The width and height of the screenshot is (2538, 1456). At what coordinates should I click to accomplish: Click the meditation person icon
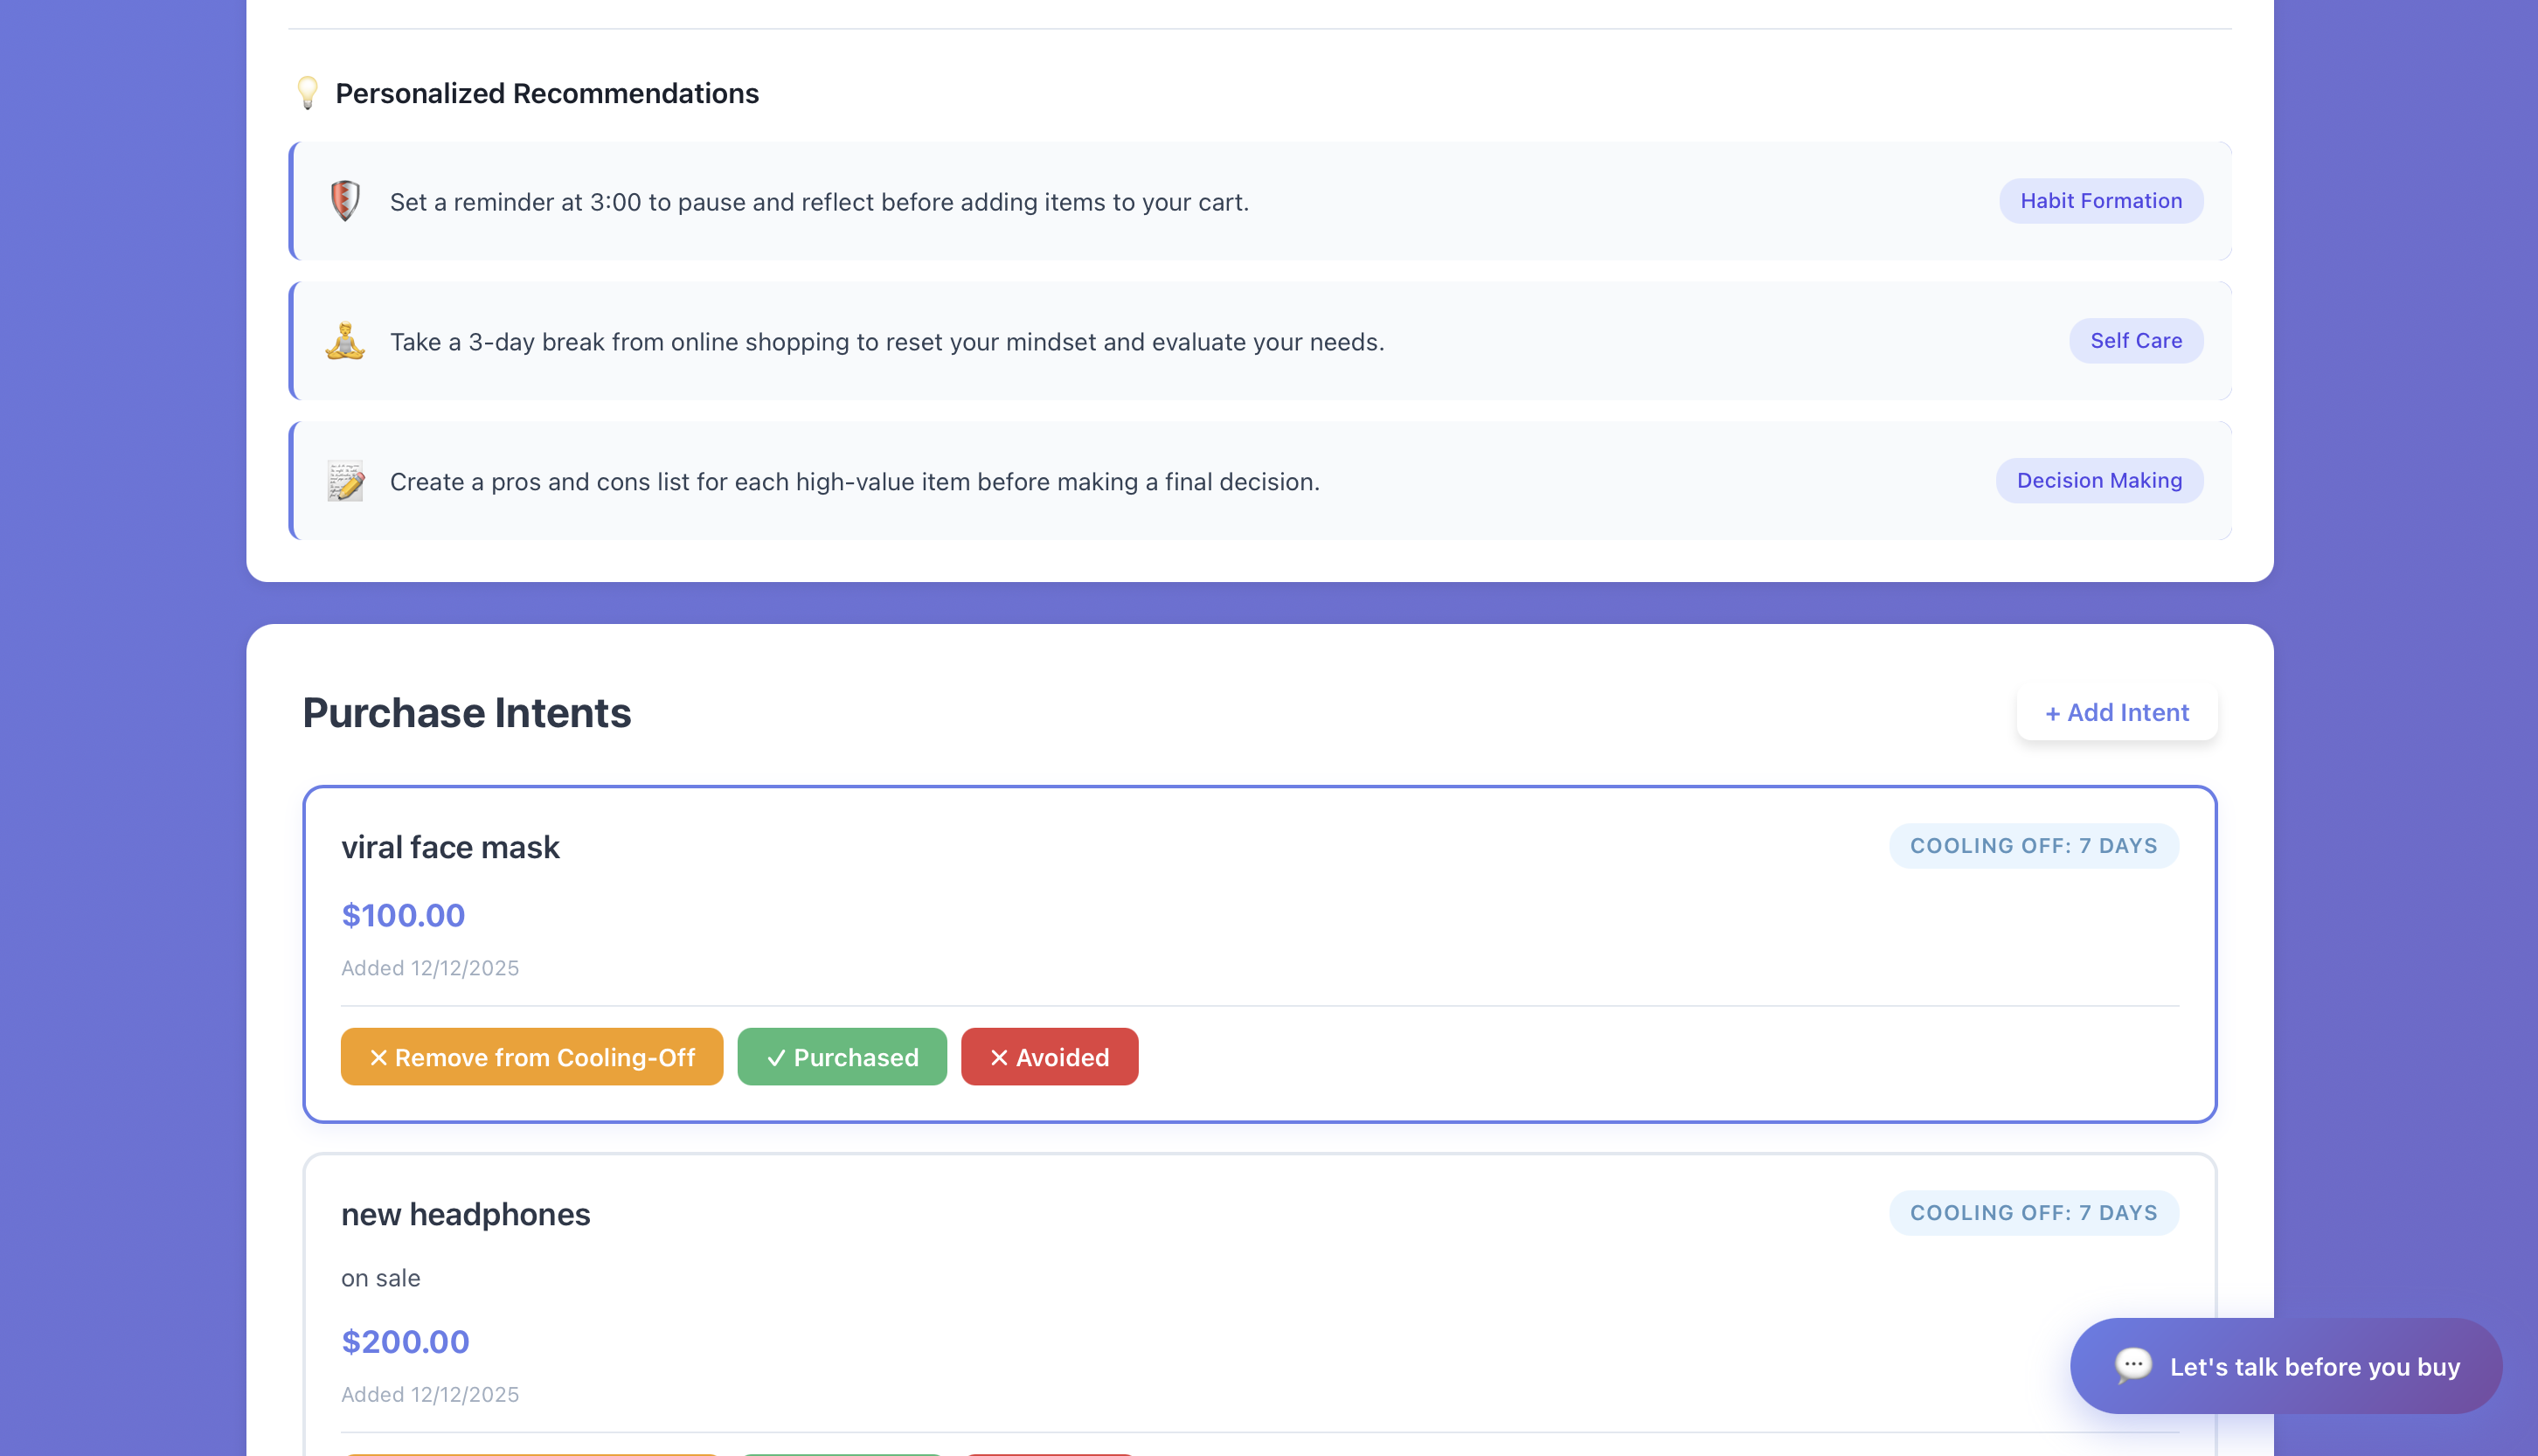[x=345, y=341]
